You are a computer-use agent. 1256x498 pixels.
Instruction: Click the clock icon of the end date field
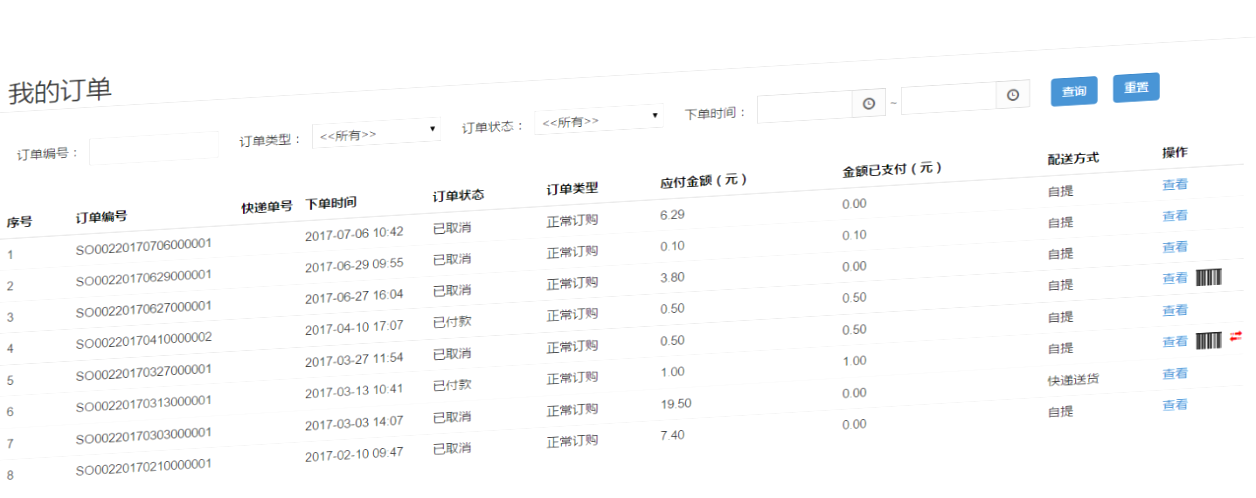(1012, 95)
